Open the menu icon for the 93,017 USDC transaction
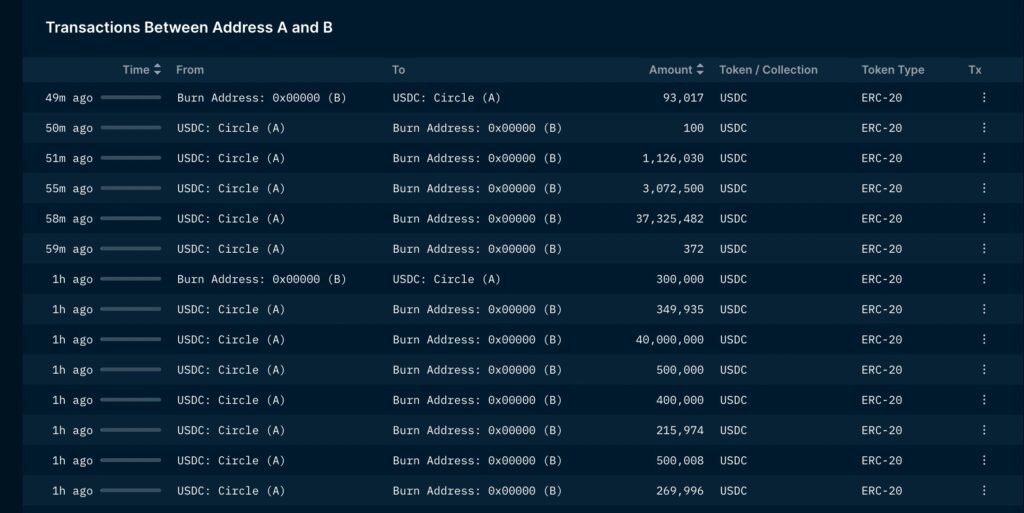 click(x=984, y=97)
